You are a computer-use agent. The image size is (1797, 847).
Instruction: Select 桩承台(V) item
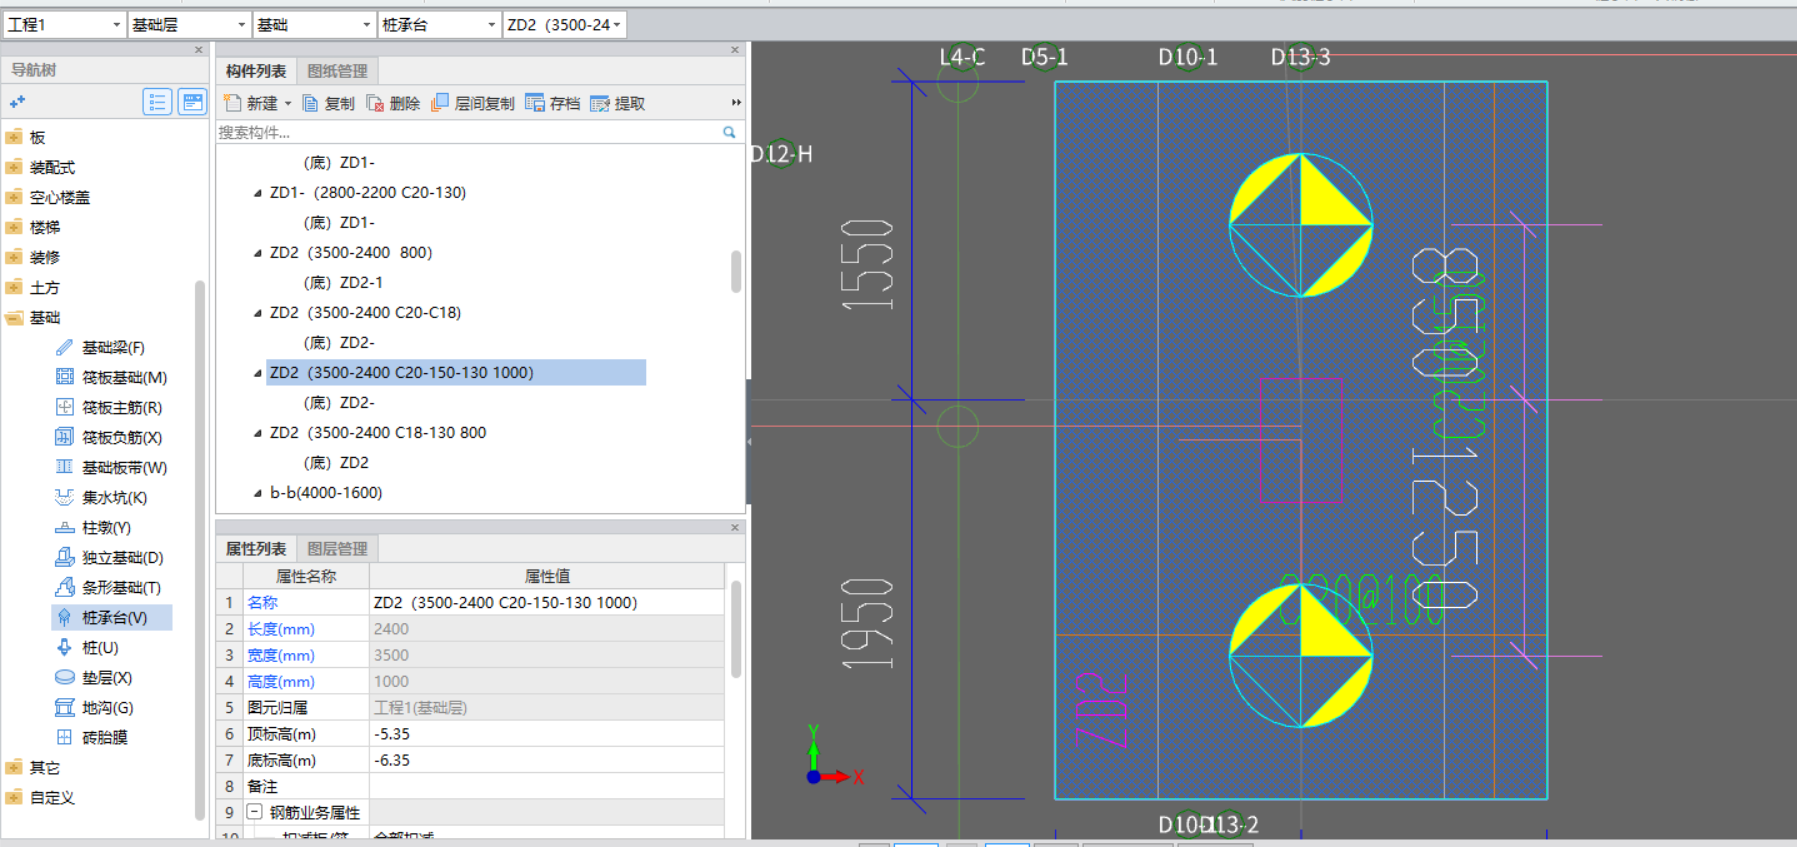[x=112, y=617]
